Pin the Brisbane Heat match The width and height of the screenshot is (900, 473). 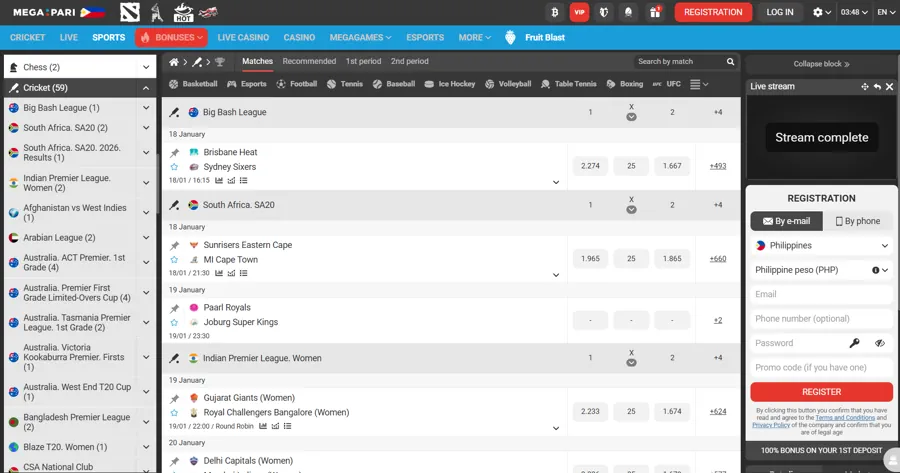174,153
